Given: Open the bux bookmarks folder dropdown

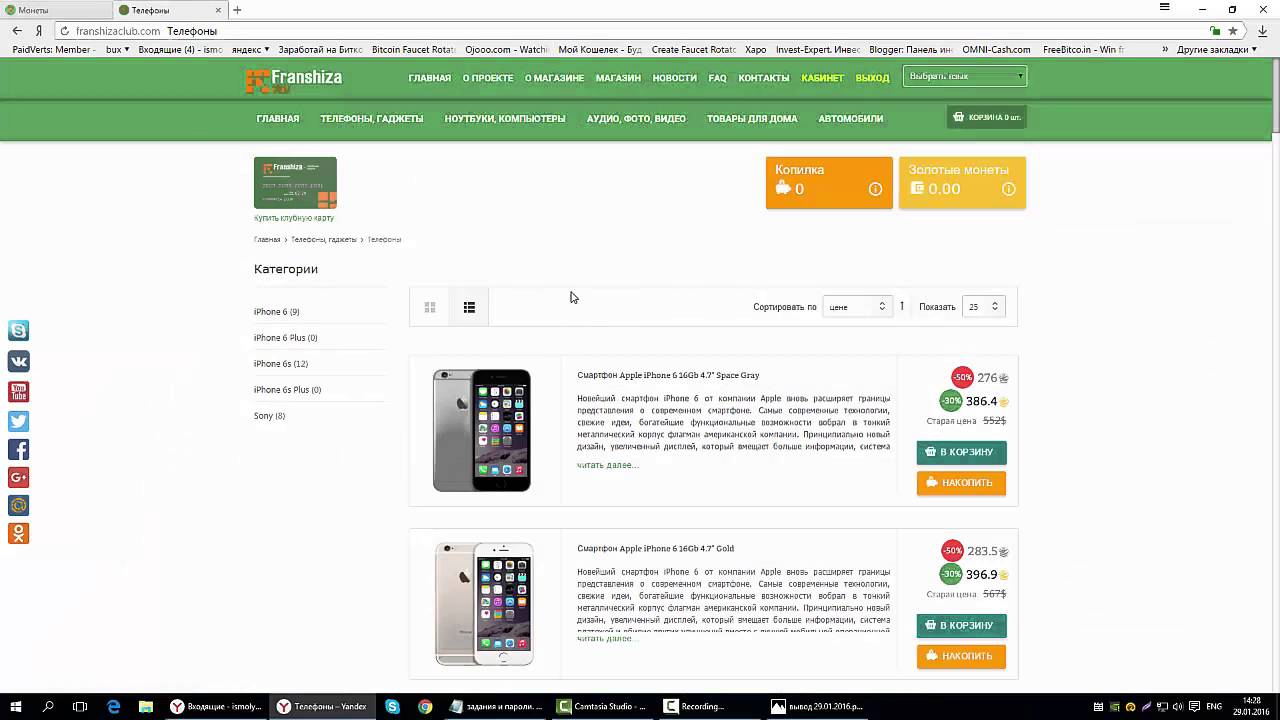Looking at the screenshot, I should tap(118, 49).
